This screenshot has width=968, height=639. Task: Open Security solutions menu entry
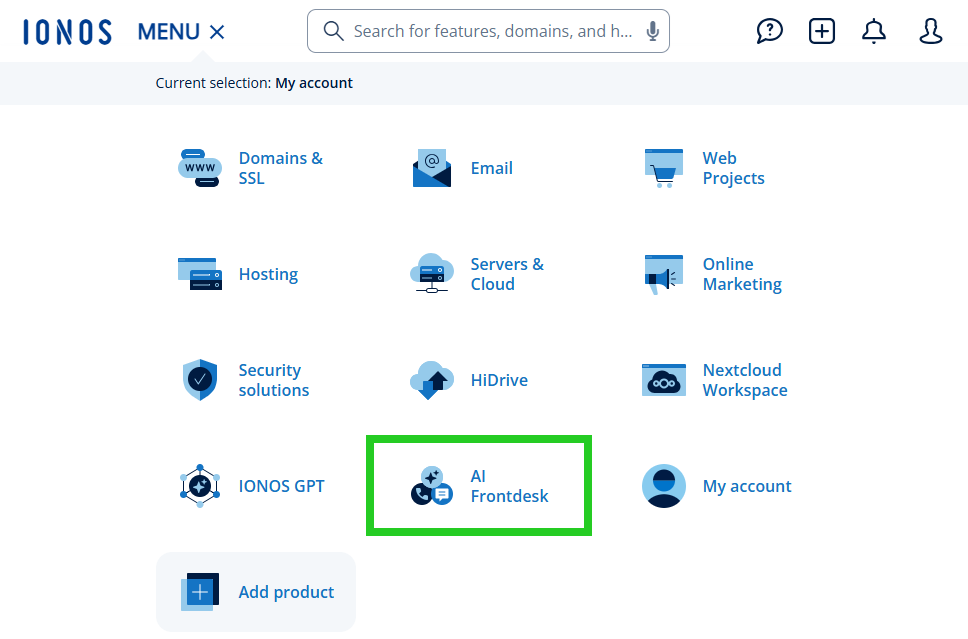(273, 380)
